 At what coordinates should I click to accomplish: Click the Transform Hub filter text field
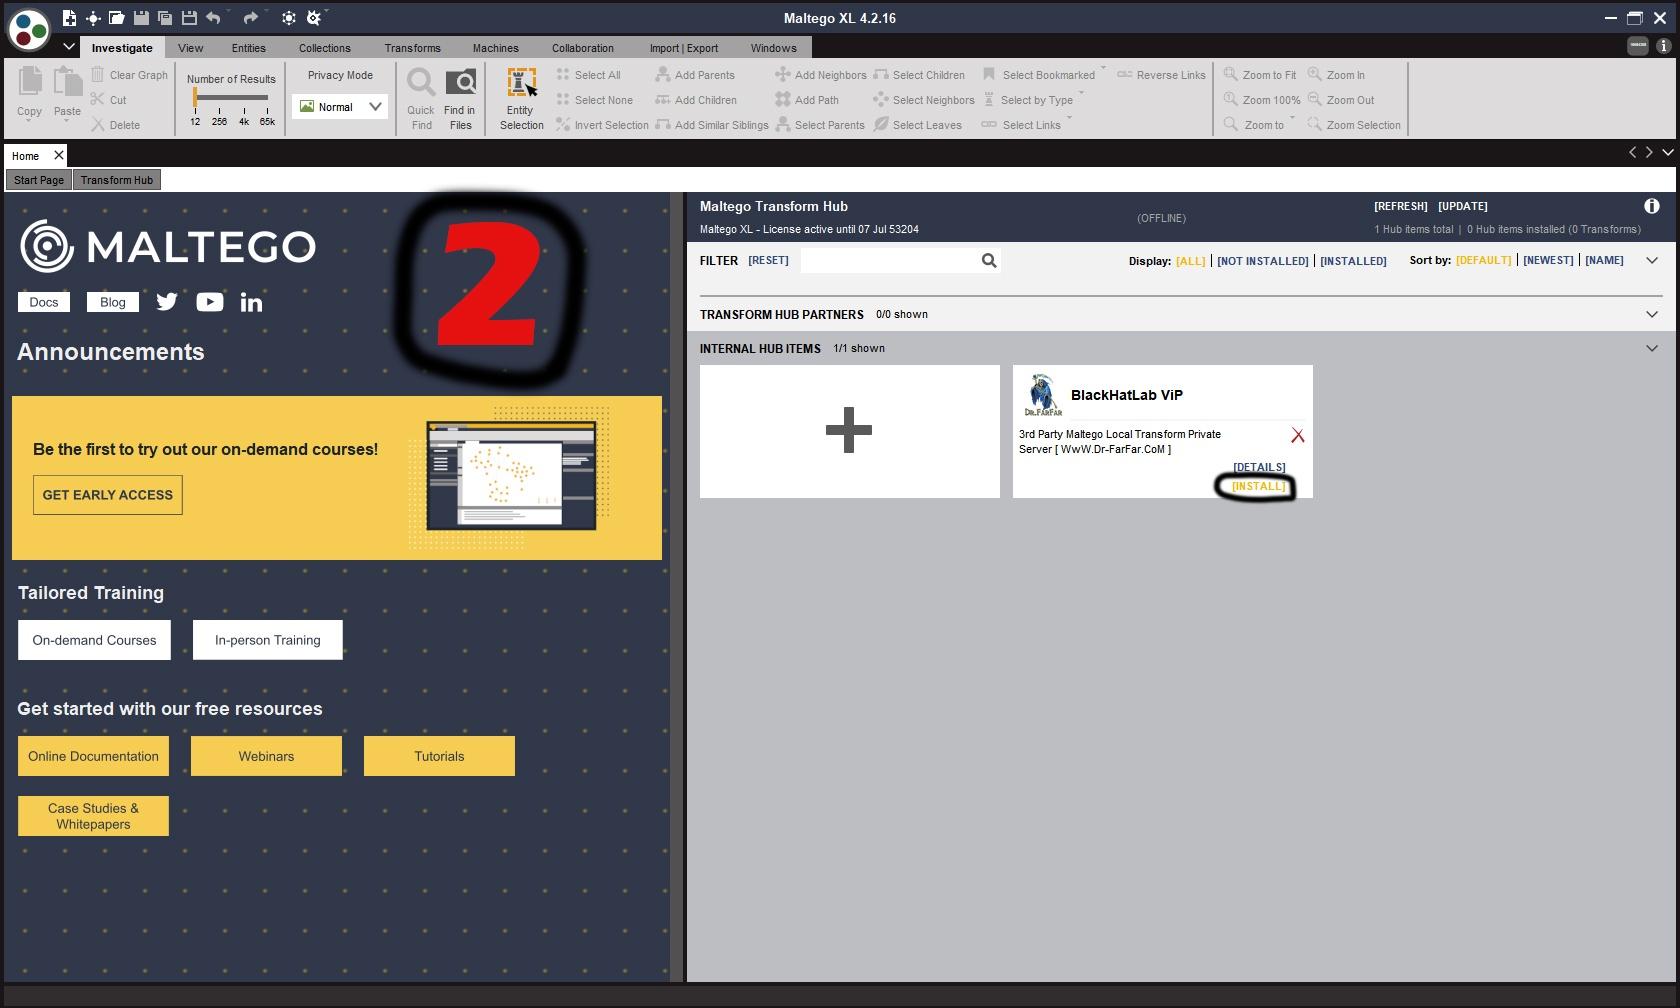[x=888, y=261]
